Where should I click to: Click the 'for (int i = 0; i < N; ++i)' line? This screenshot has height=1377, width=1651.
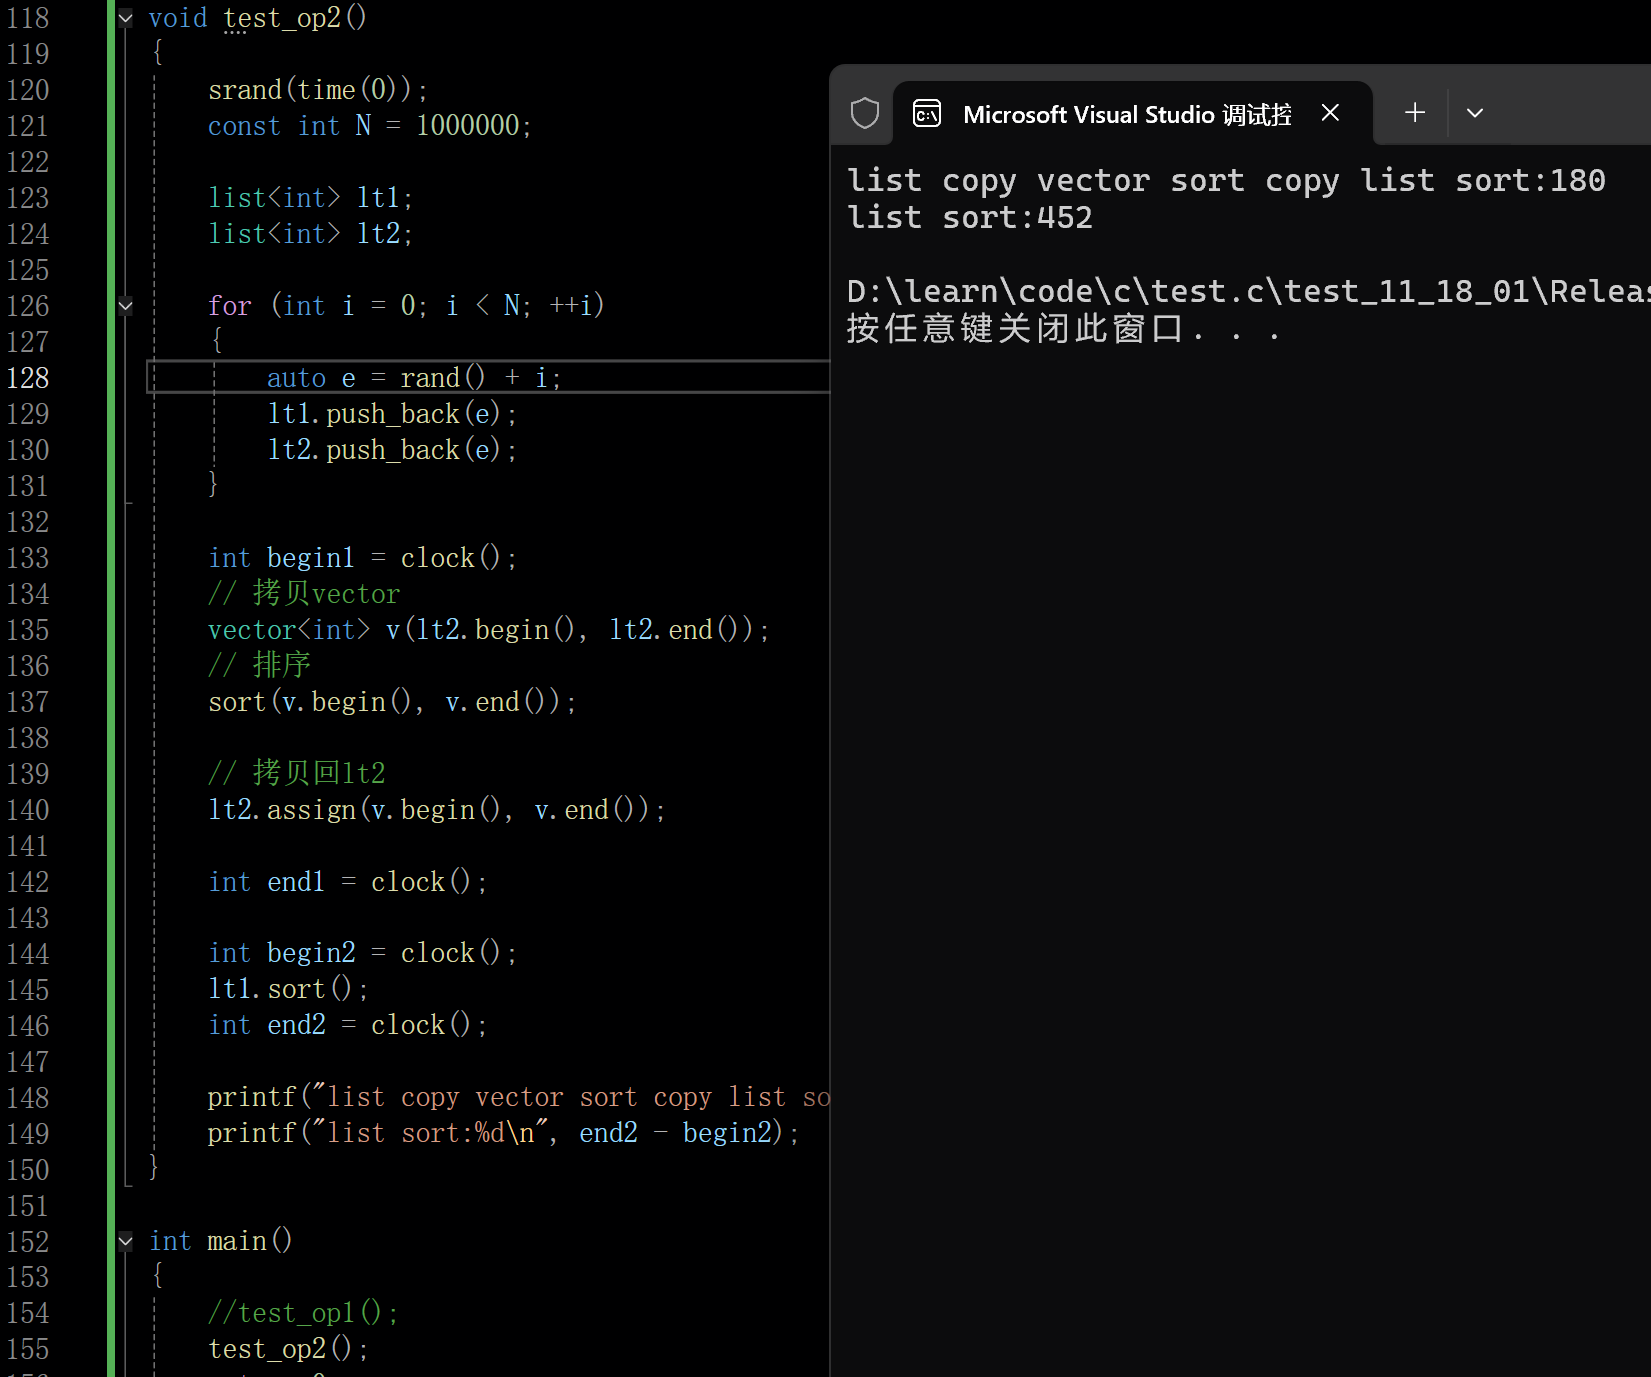coord(406,306)
